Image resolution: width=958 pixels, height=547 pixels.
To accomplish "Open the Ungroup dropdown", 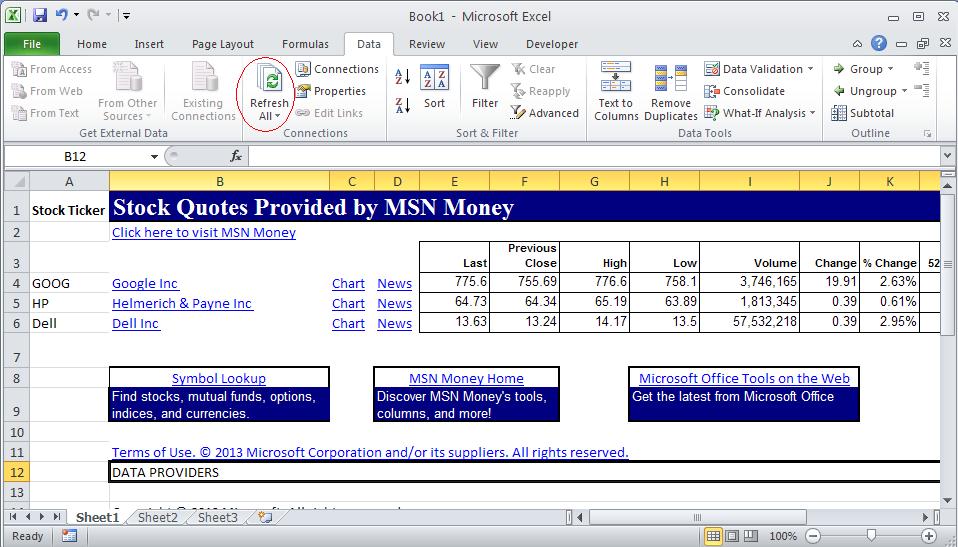I will [871, 91].
